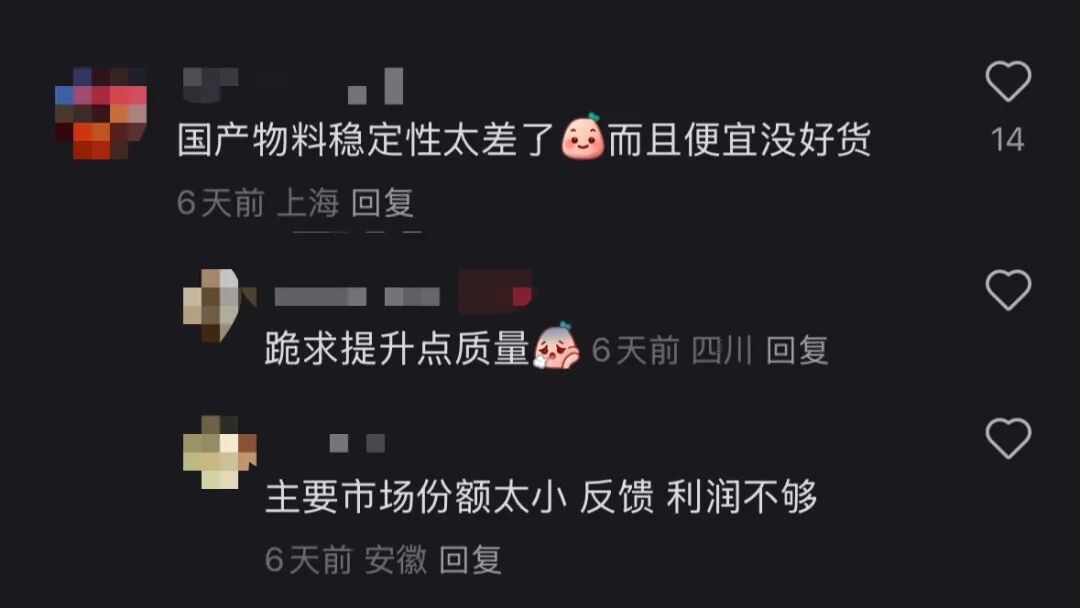Open the top commenter's blurred username
Screen dimensions: 1080x608
[293, 85]
